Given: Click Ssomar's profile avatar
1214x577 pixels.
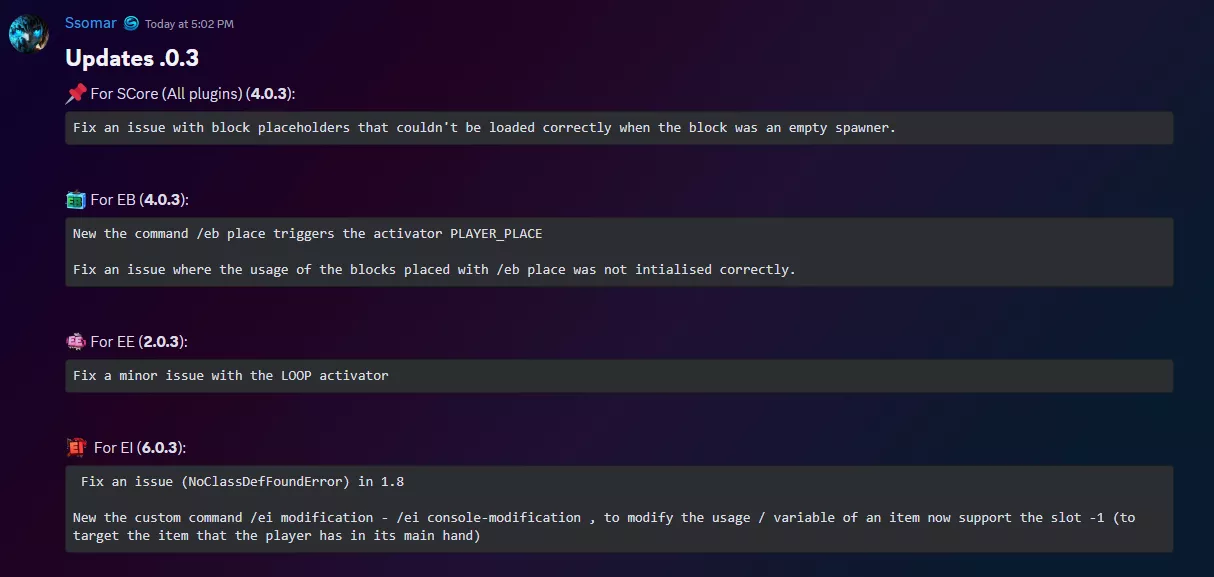Looking at the screenshot, I should click(x=28, y=33).
